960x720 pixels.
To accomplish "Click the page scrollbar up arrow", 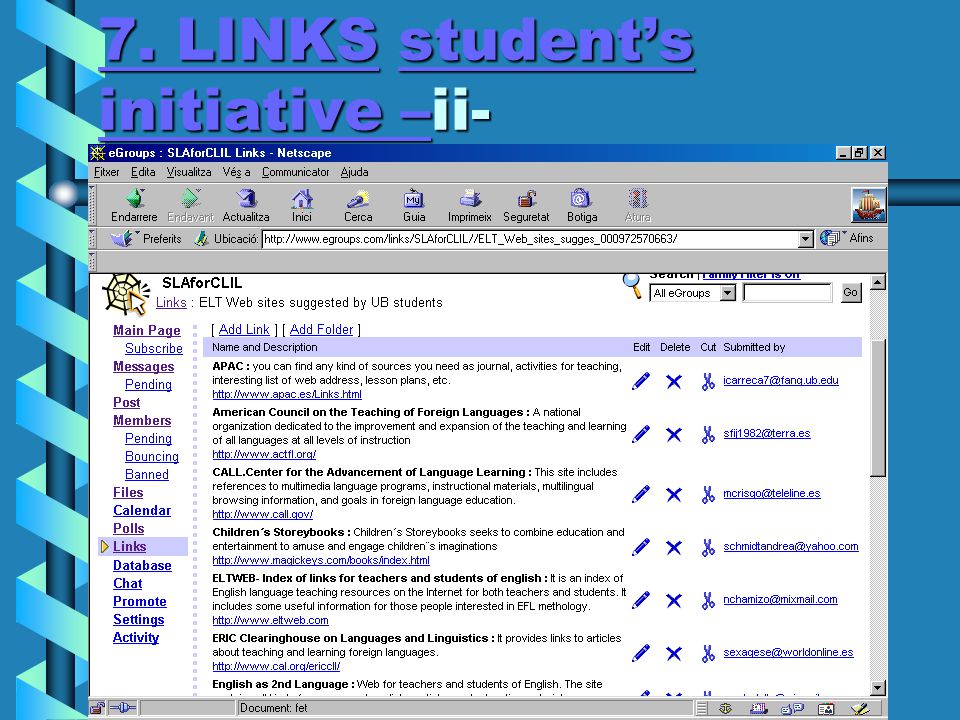I will tap(877, 282).
